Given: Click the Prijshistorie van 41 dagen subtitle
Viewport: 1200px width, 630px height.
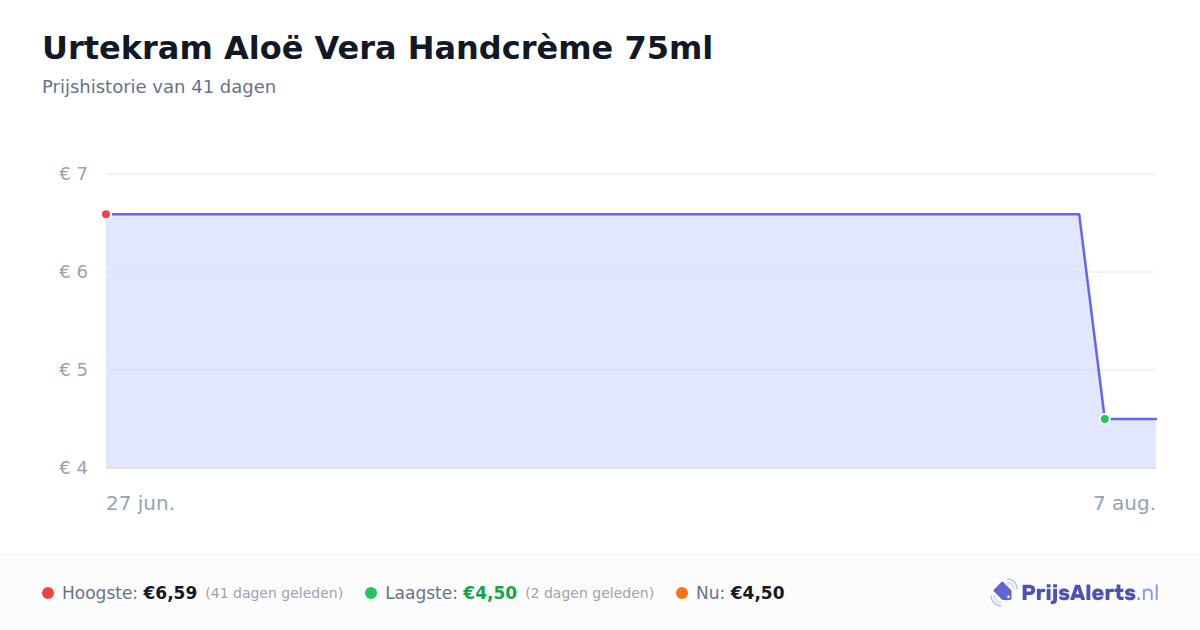Looking at the screenshot, I should [x=159, y=87].
